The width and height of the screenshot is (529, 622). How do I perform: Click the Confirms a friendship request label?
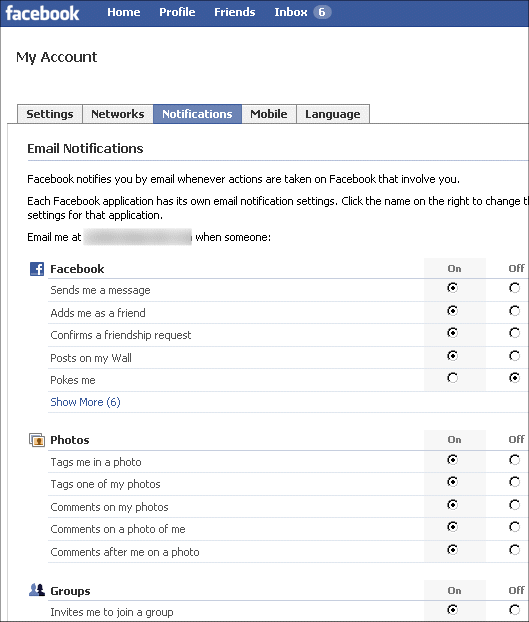[x=121, y=335]
